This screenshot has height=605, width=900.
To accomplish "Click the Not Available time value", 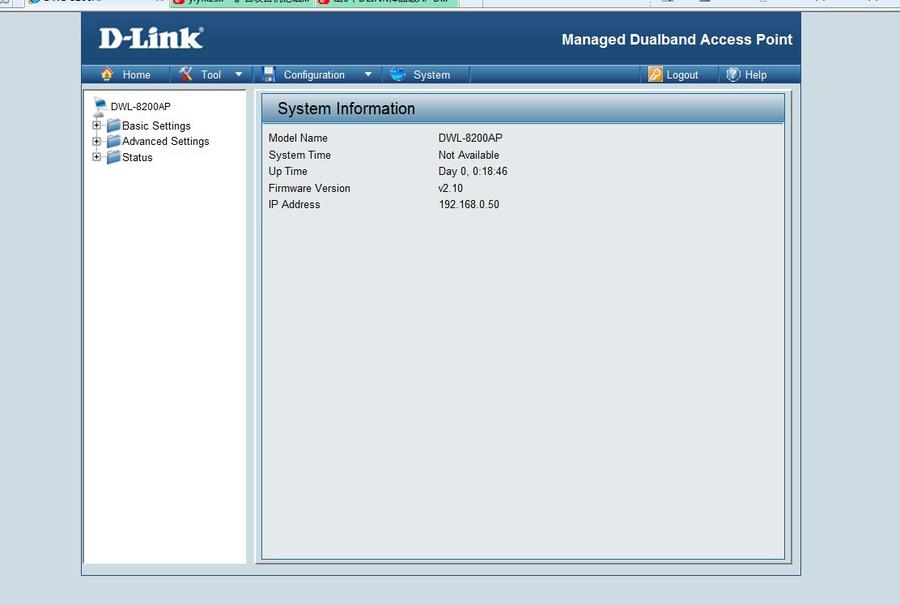I will point(469,155).
